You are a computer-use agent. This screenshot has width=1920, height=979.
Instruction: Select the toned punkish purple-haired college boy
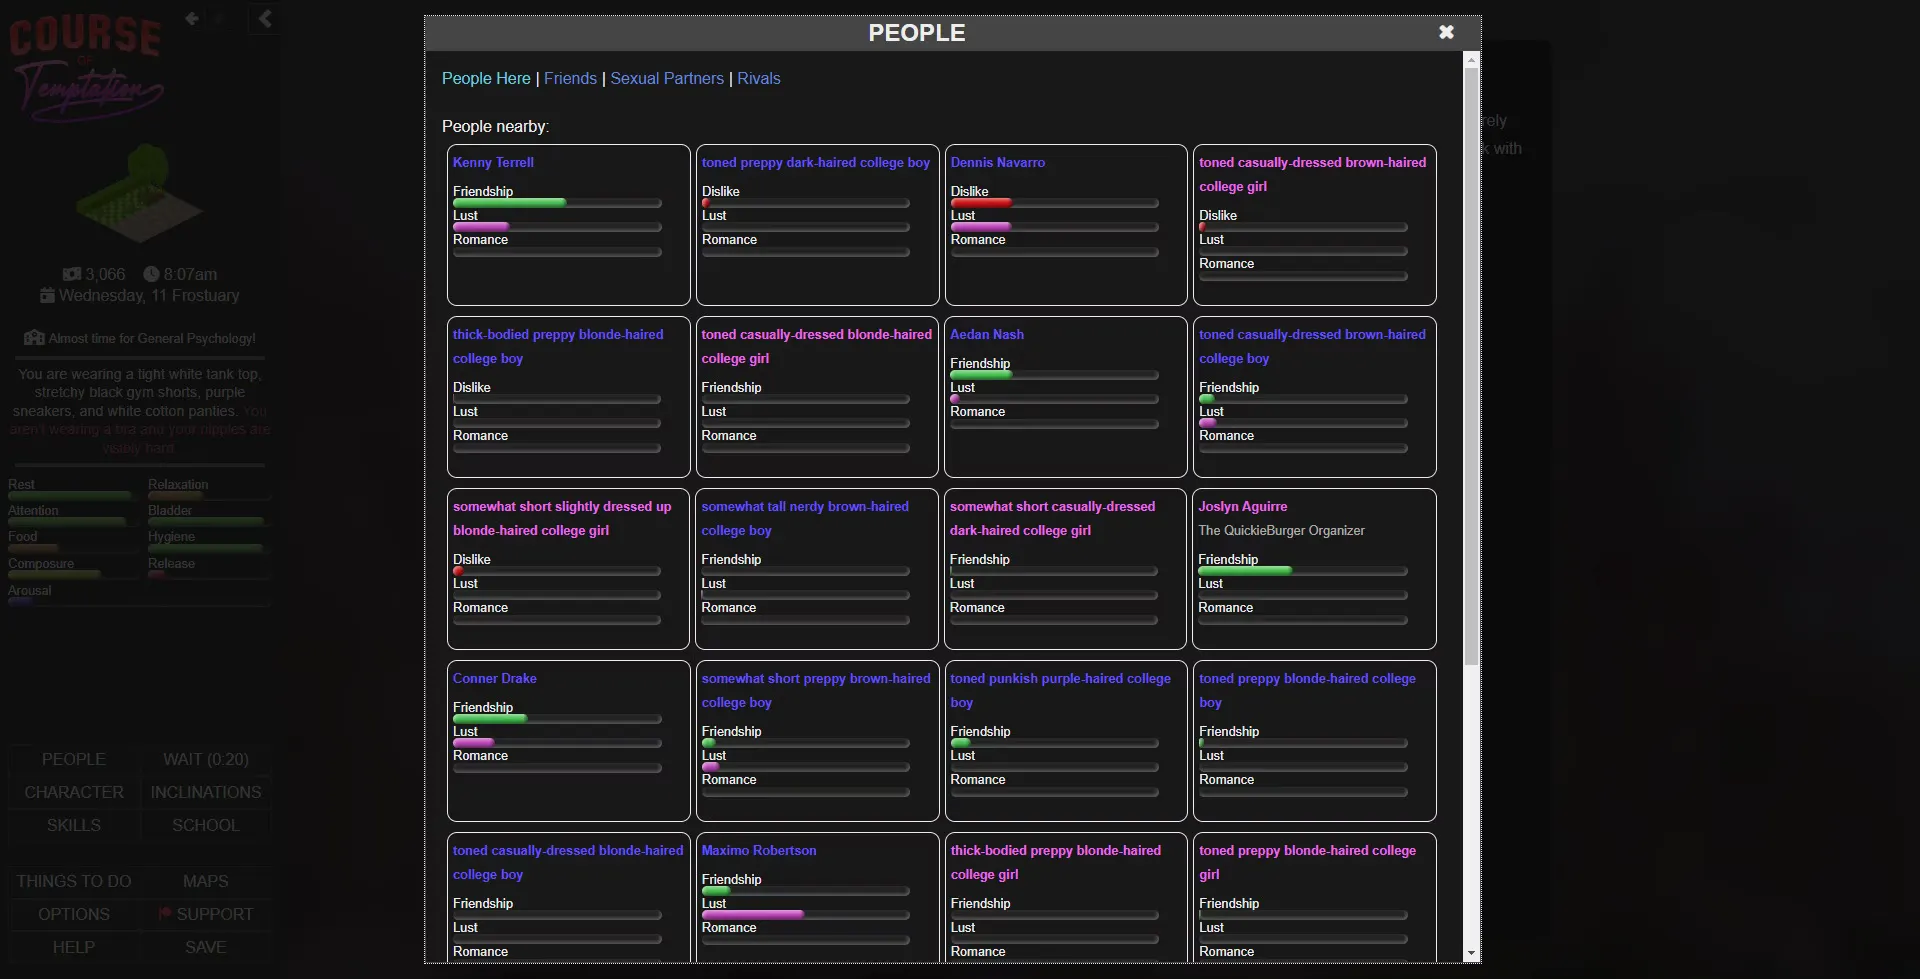pyautogui.click(x=1060, y=690)
